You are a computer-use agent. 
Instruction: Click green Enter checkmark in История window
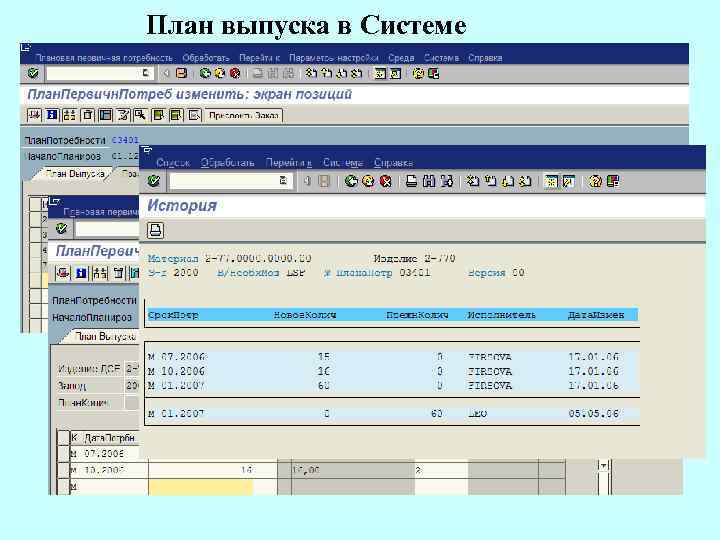pos(154,180)
